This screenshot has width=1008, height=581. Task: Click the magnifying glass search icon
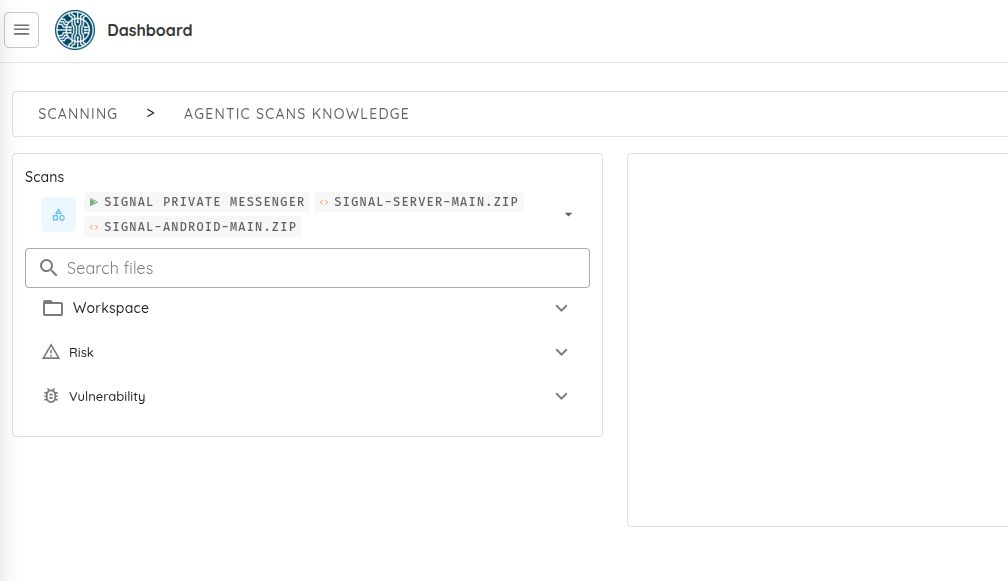point(48,267)
